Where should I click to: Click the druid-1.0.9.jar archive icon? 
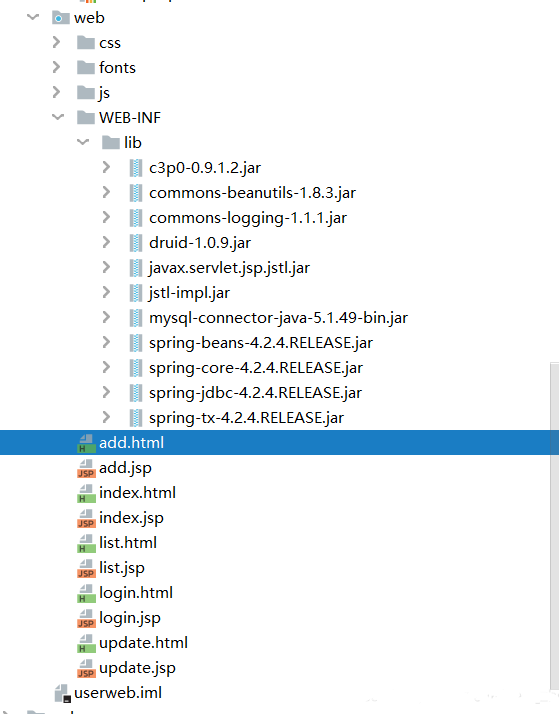(136, 243)
